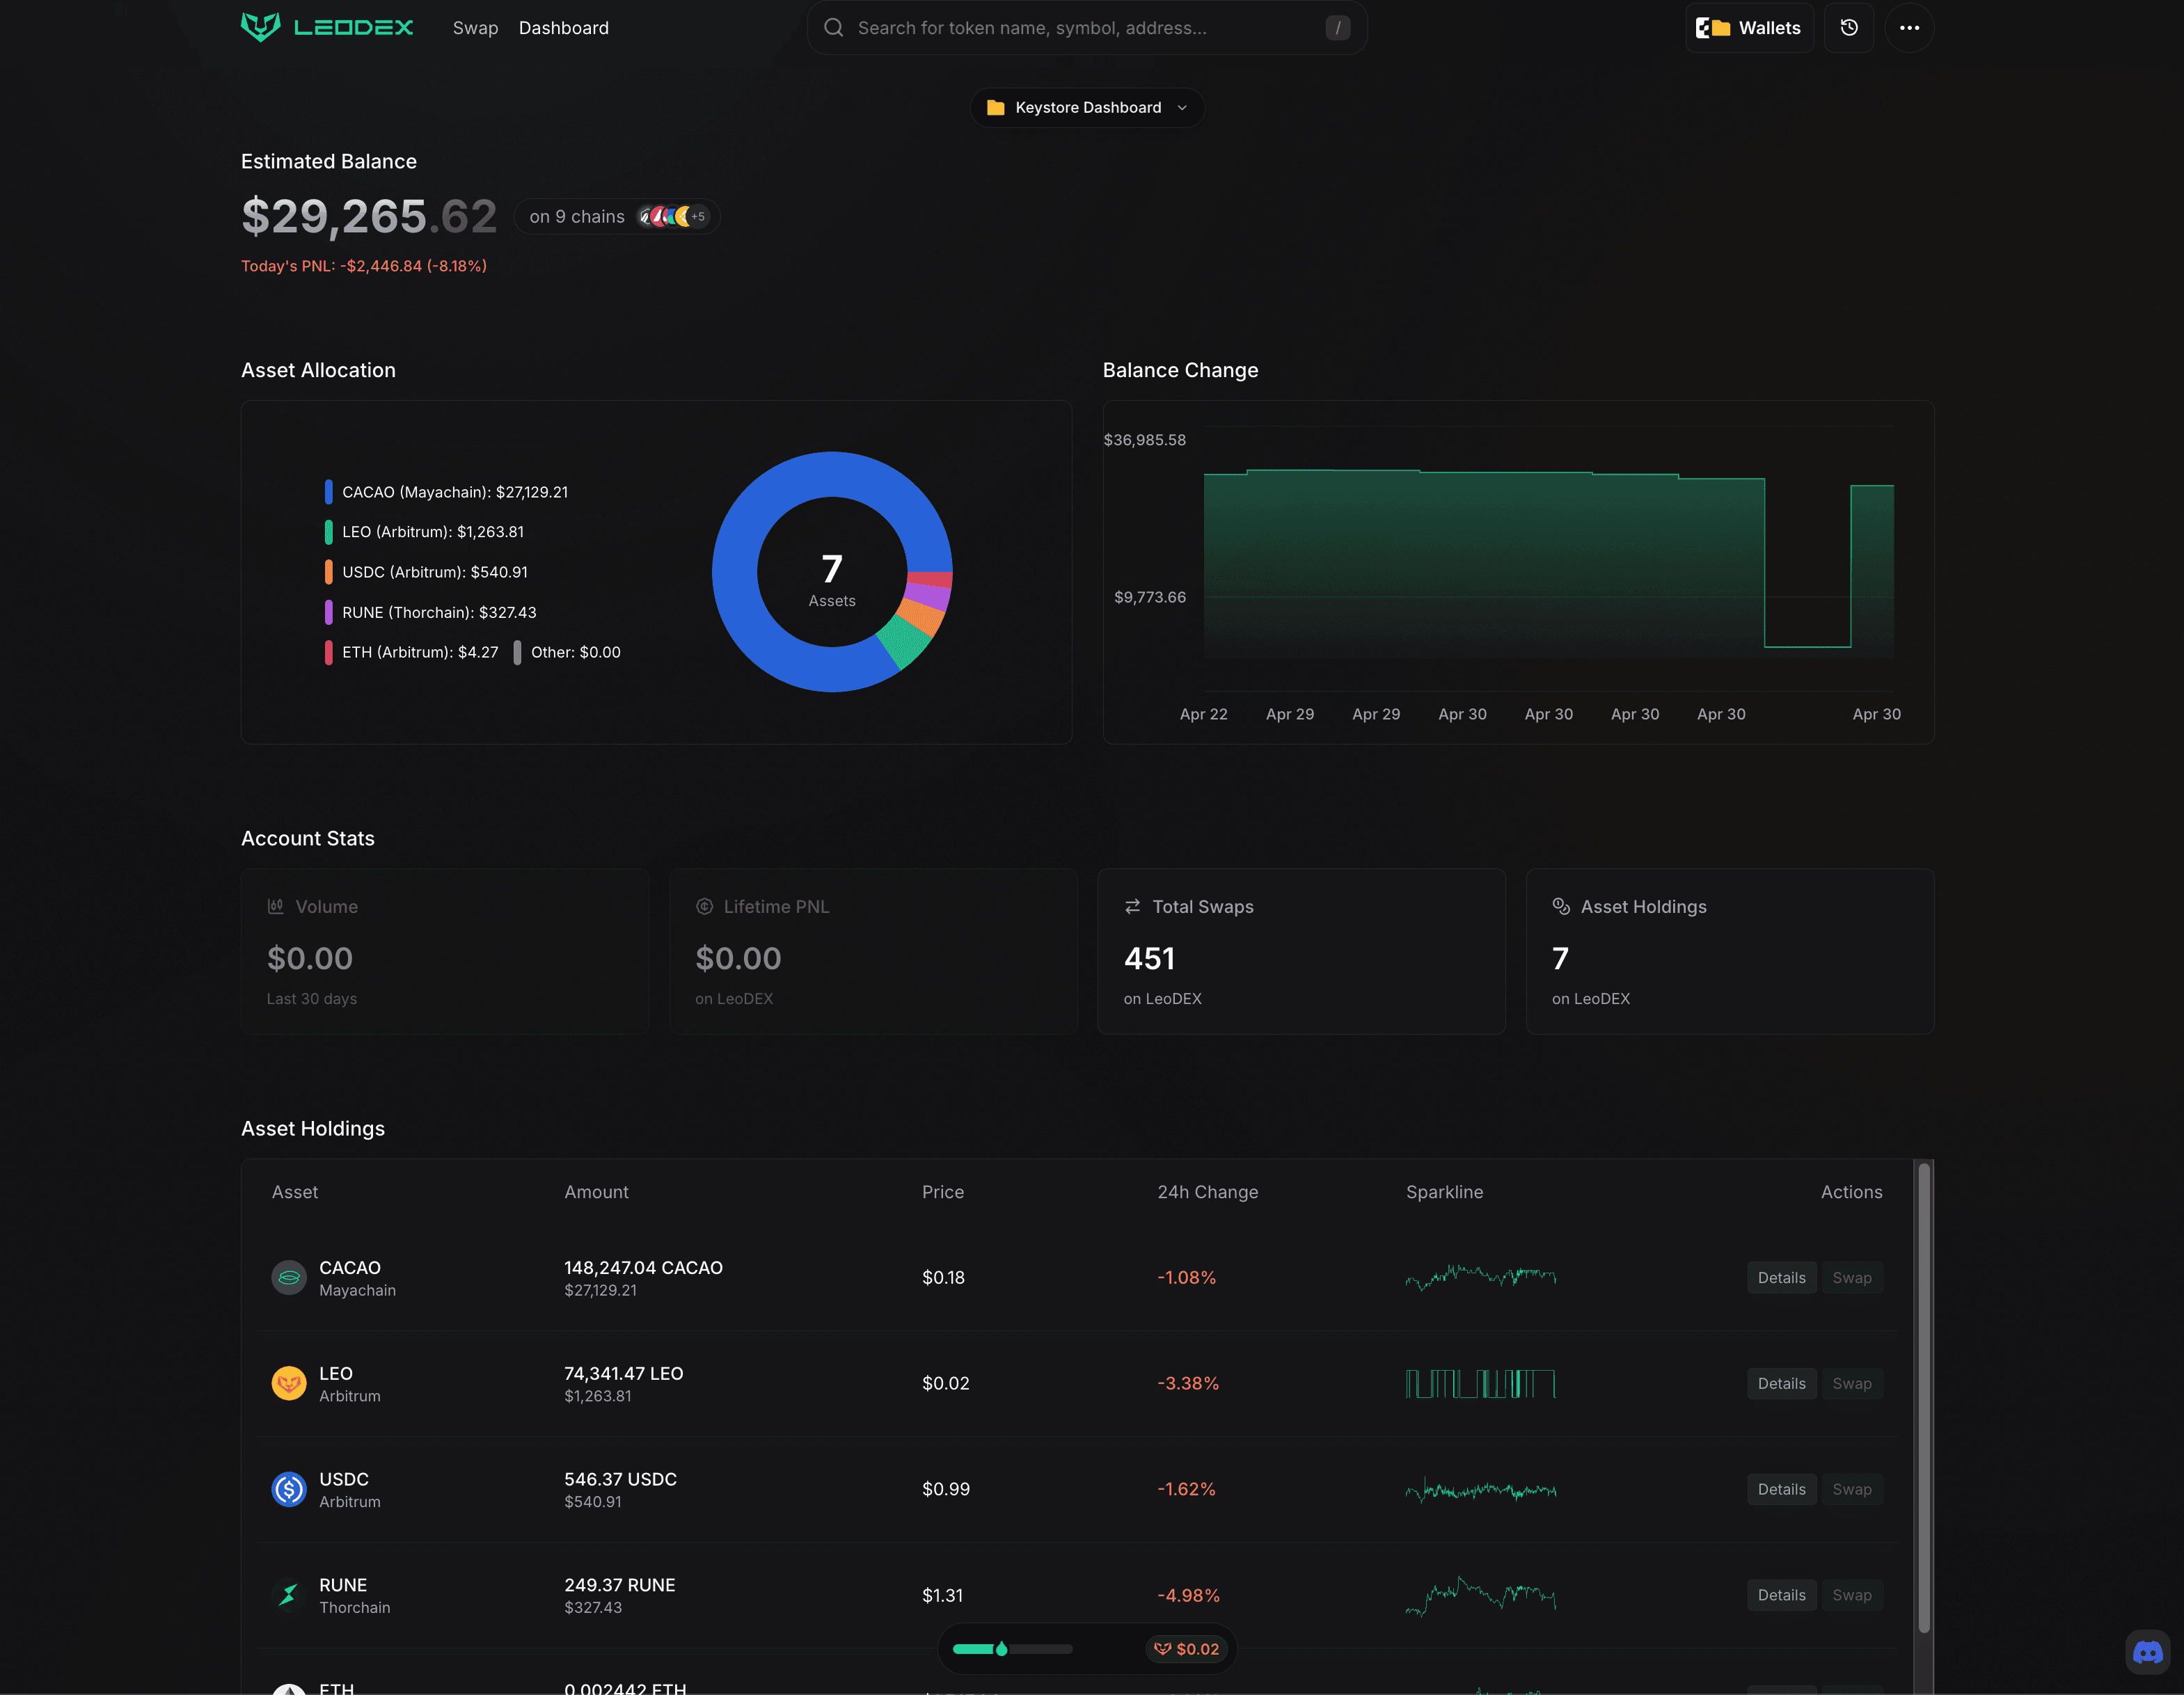Click Details for LEO

[1781, 1383]
